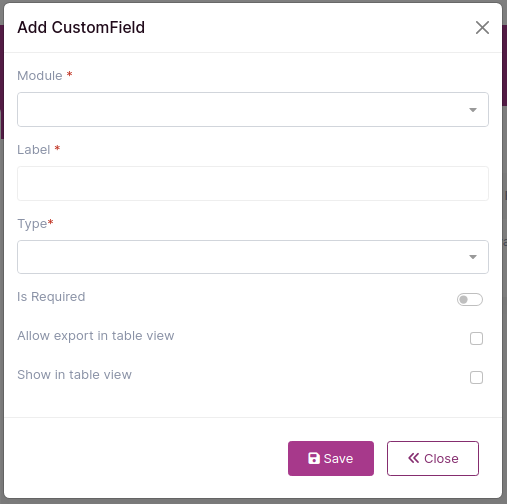Viewport: 507px width, 504px height.
Task: Click the Type field label
Action: [x=32, y=224]
